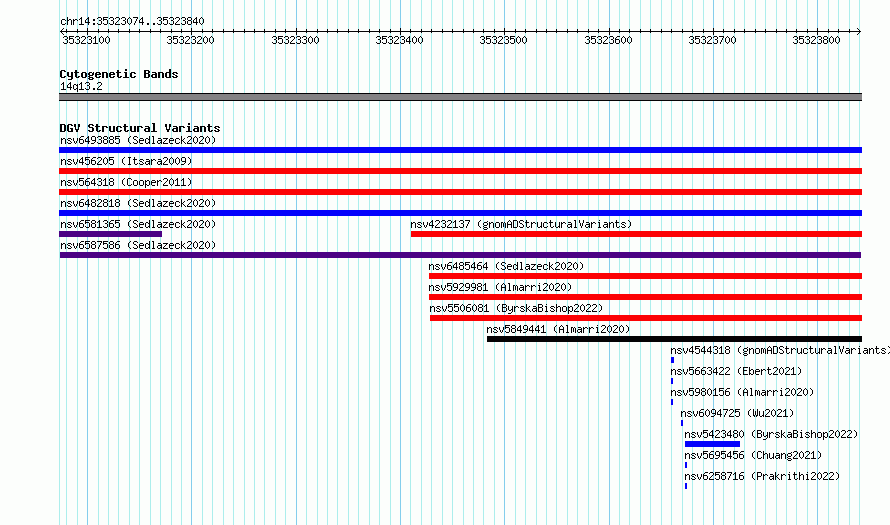
Task: Select the red bar under nsv5929981
Action: coord(645,297)
